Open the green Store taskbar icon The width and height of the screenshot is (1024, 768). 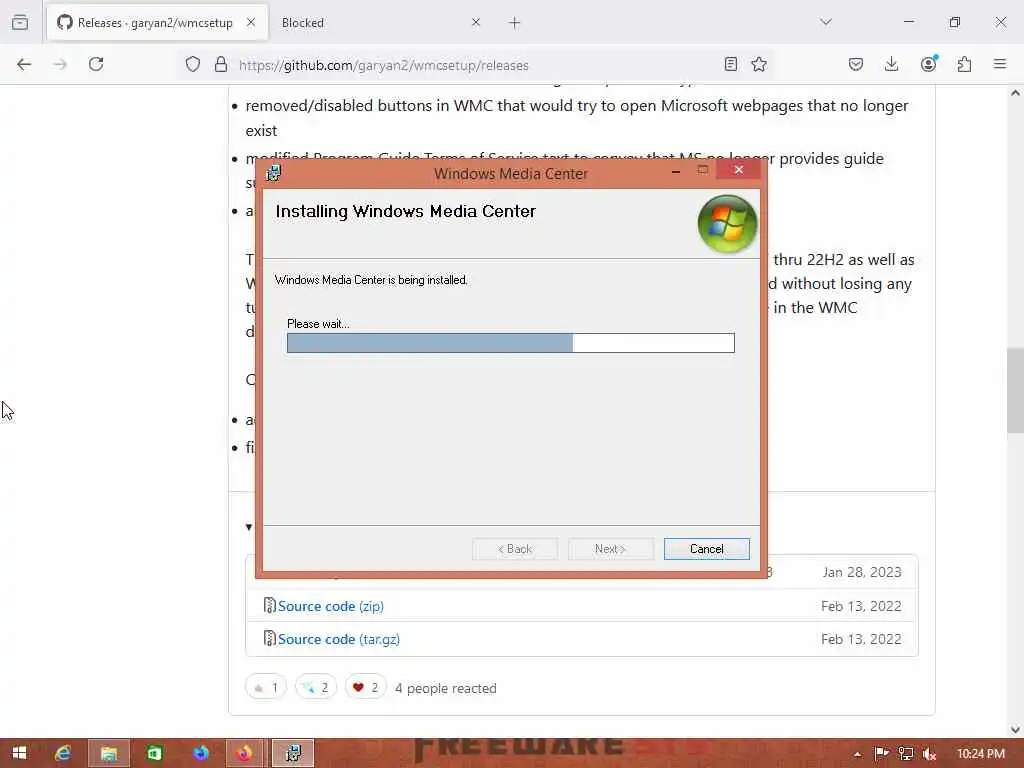click(154, 753)
